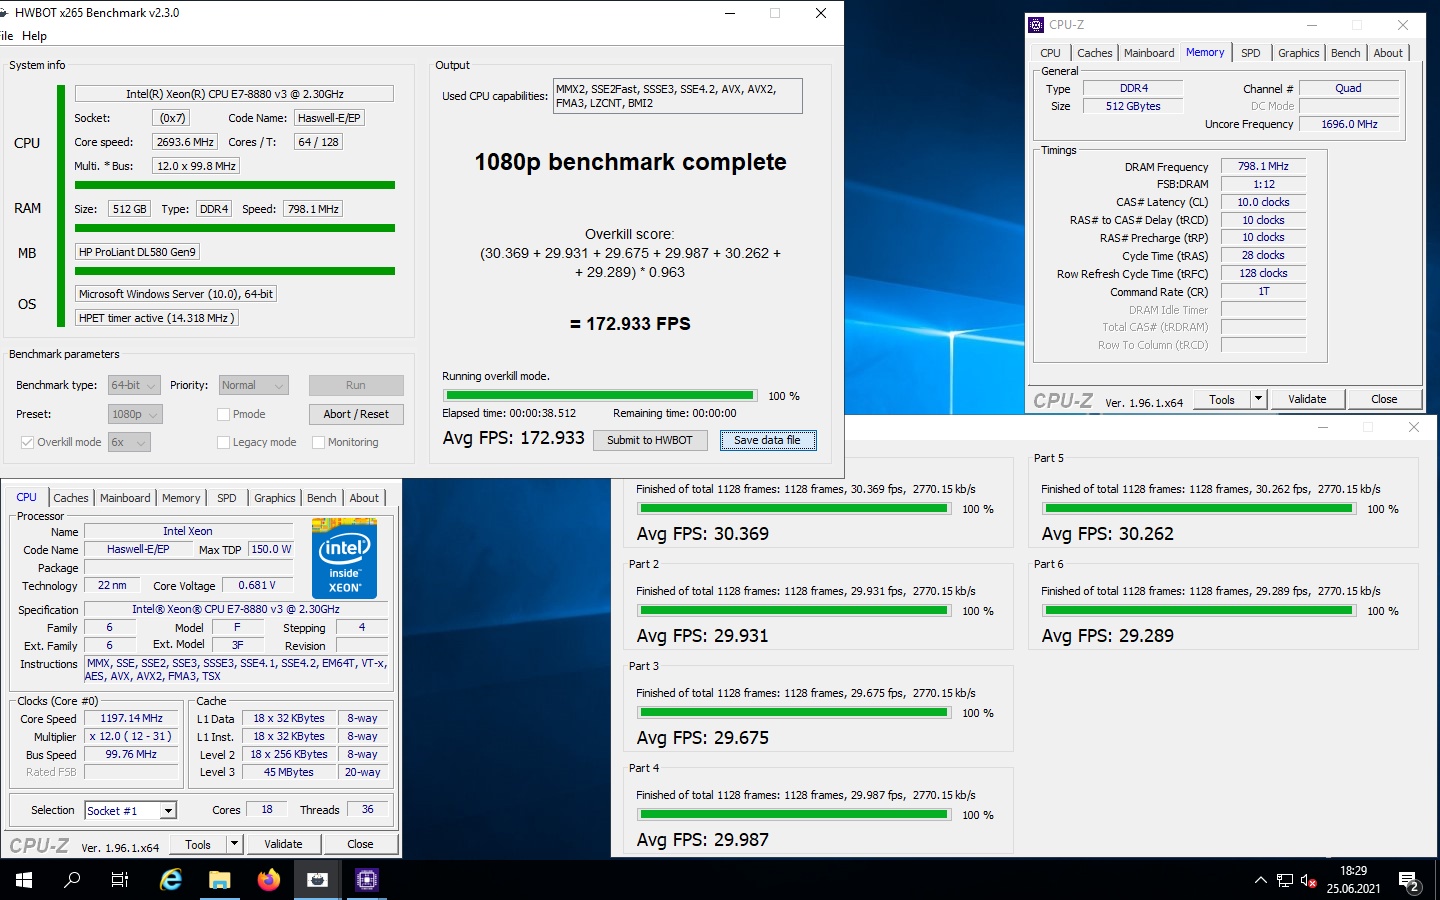Click the Used CPU capabilities text box
Image resolution: width=1440 pixels, height=900 pixels.
677,96
